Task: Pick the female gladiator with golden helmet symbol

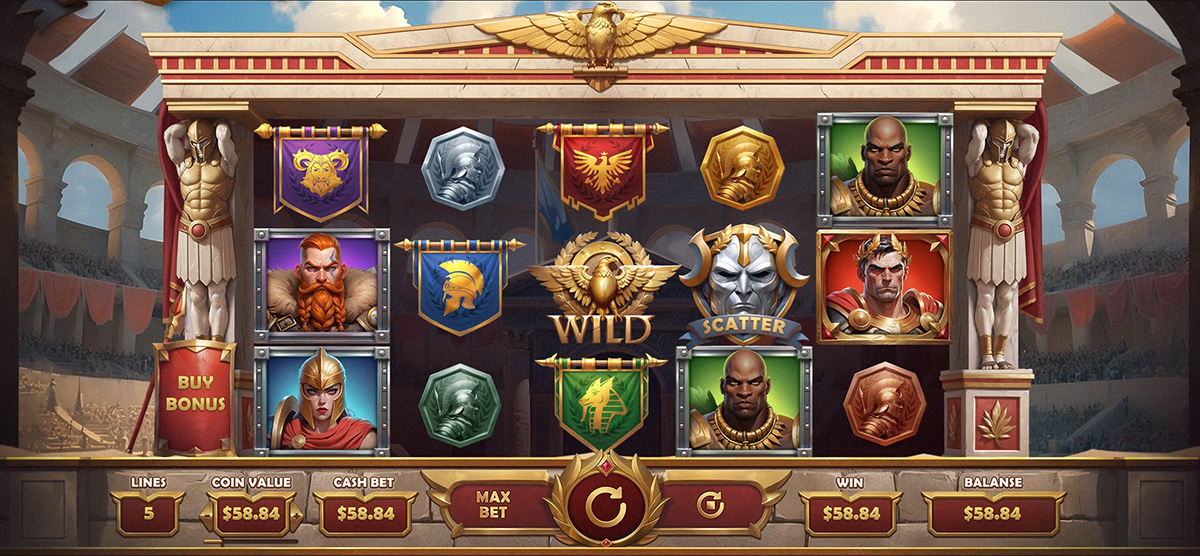Action: click(x=322, y=398)
